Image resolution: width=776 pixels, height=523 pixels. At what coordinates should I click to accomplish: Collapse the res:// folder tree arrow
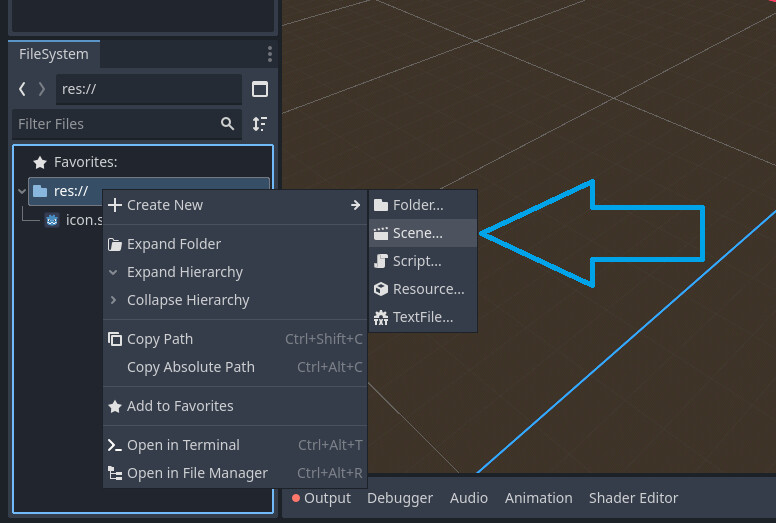coord(22,191)
